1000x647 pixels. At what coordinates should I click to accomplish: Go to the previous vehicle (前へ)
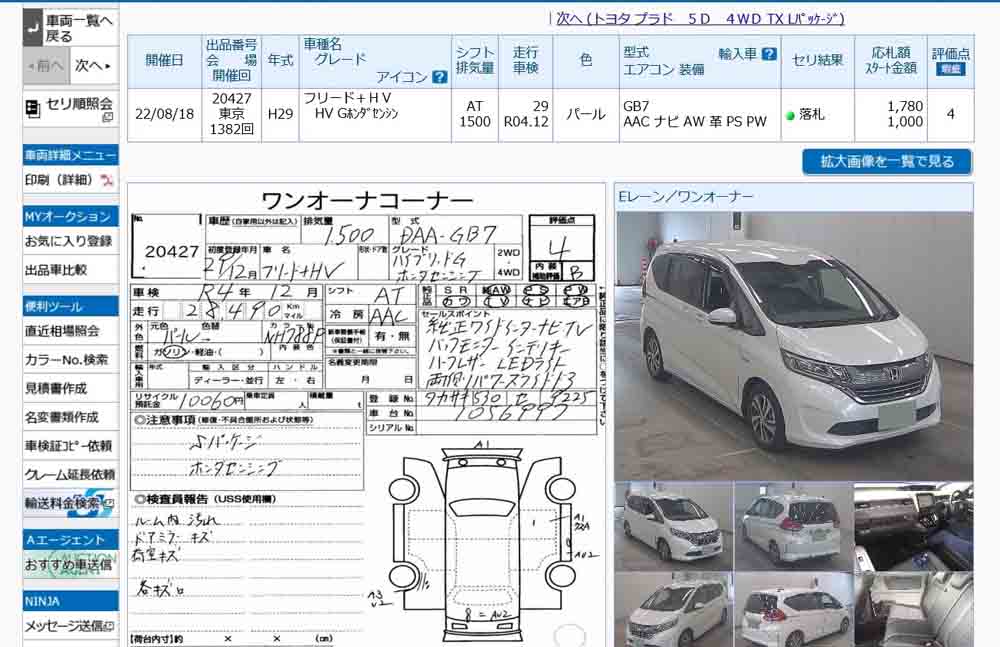pos(45,66)
